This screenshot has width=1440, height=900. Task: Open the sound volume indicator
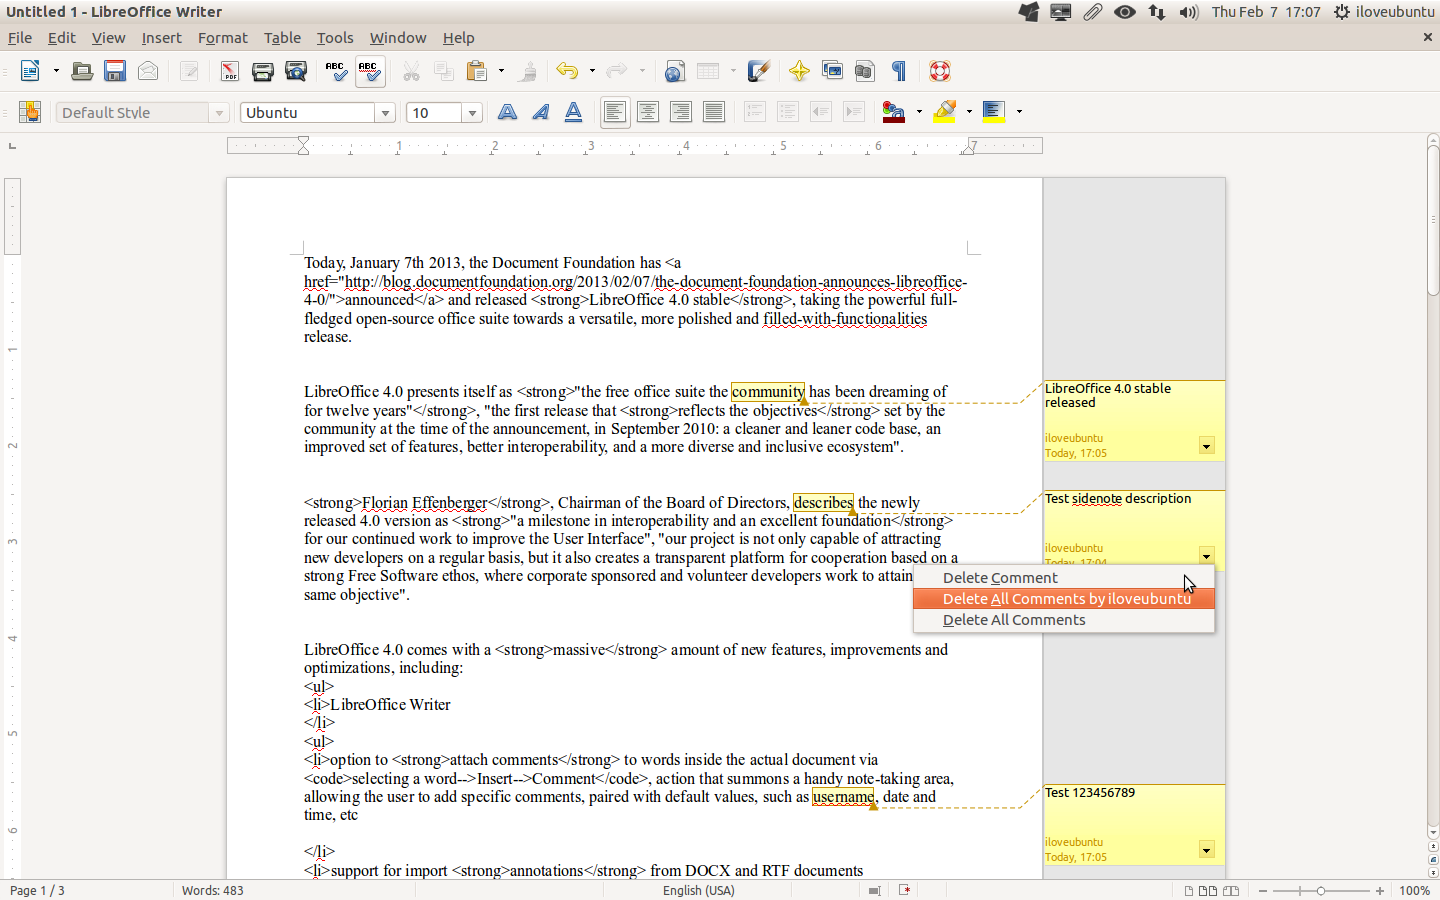click(x=1188, y=12)
